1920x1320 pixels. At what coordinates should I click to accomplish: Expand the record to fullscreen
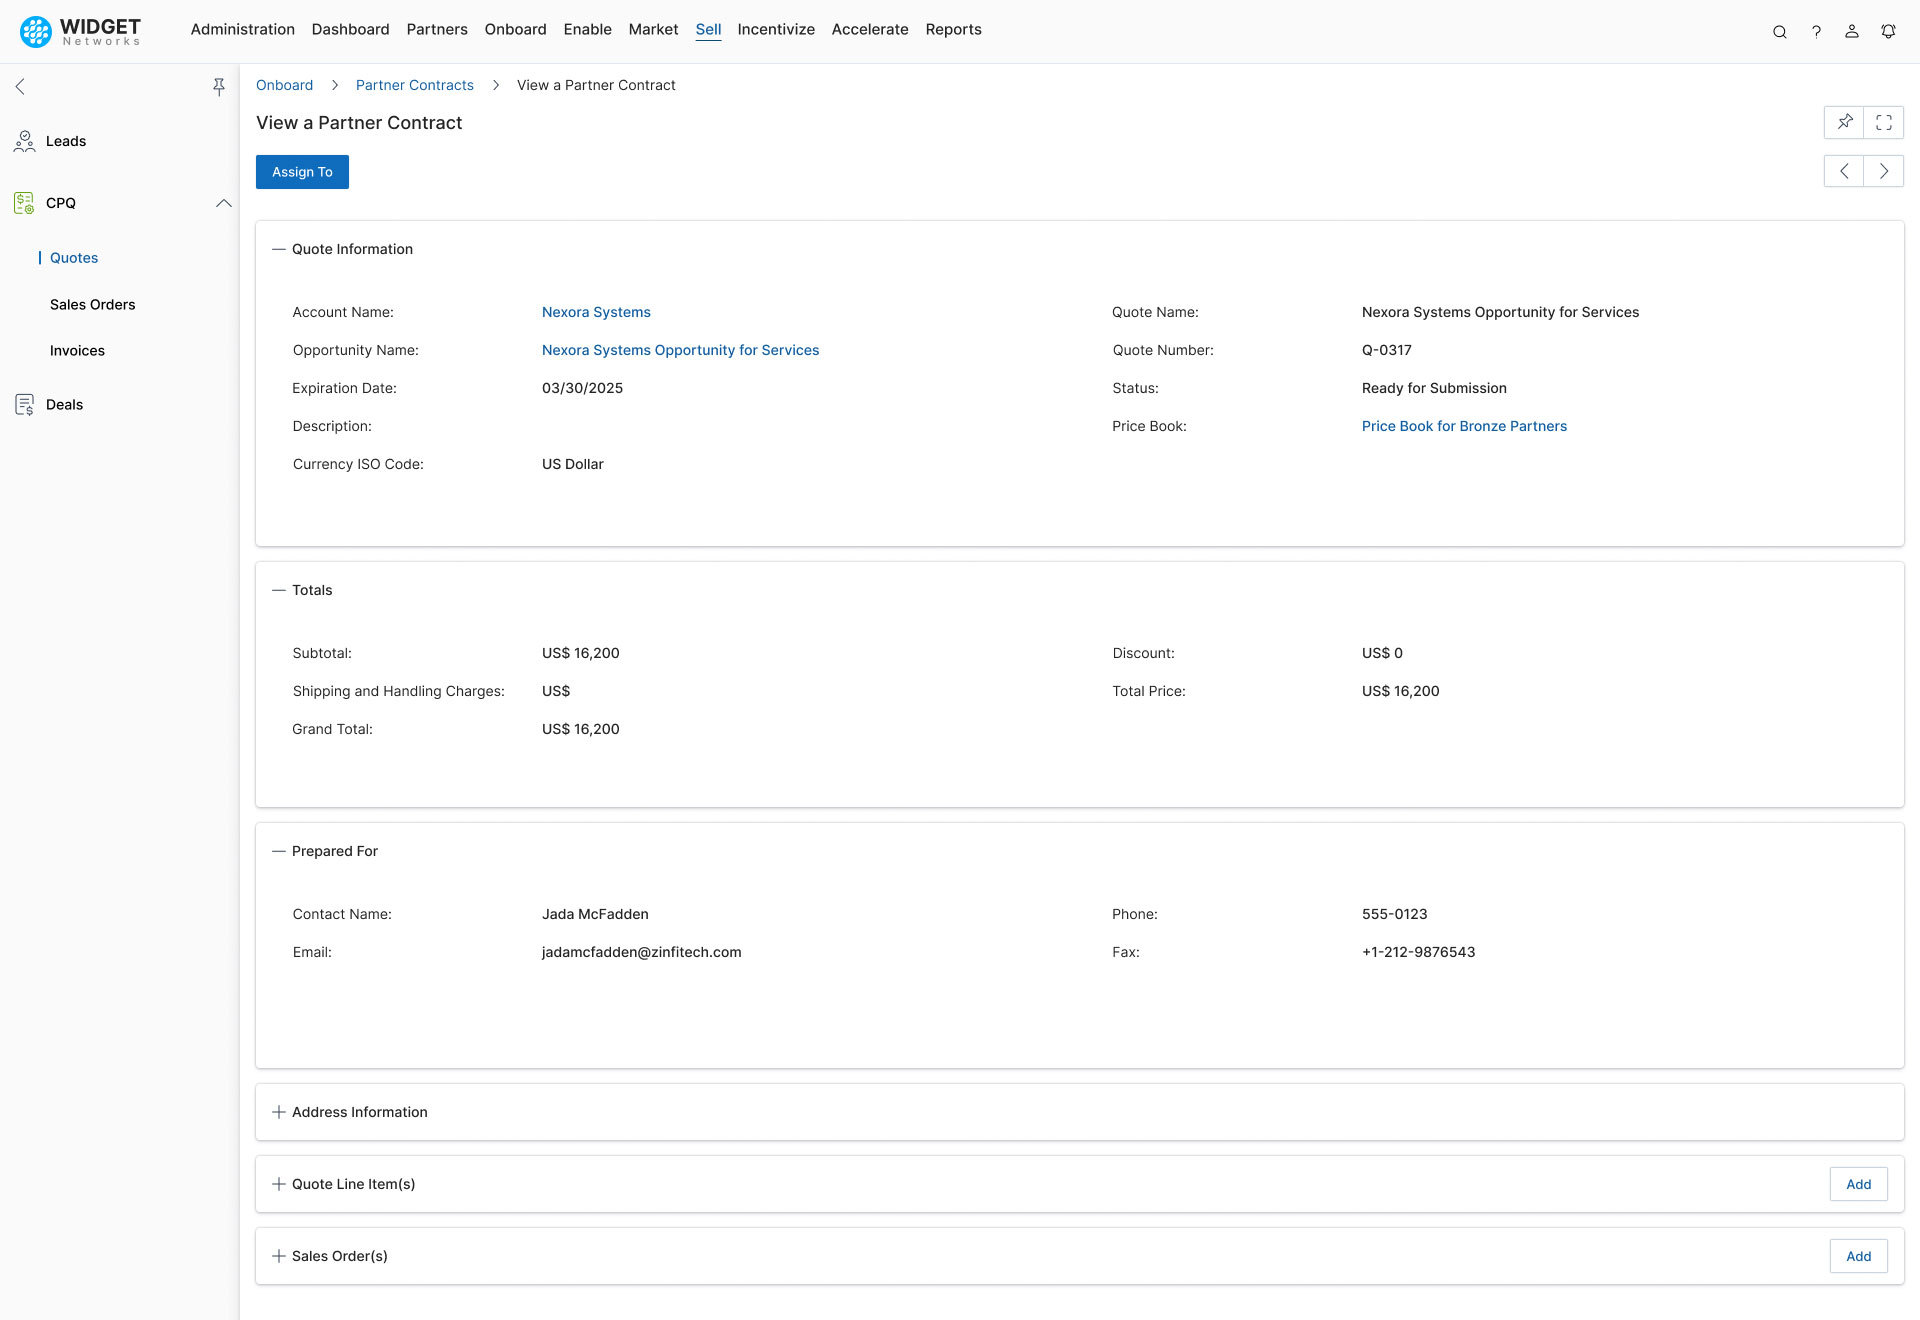(x=1884, y=122)
